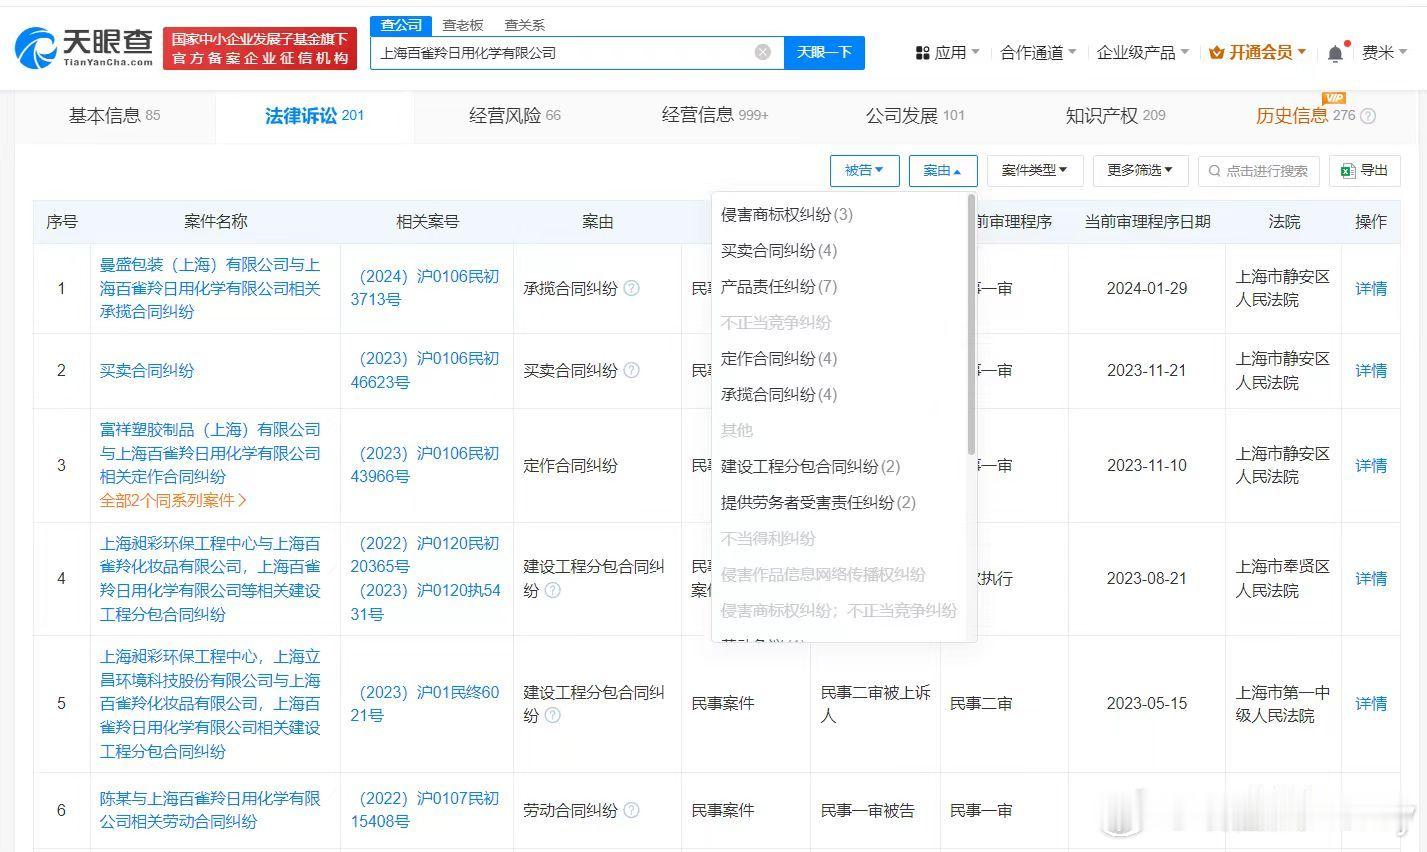Viewport: 1427px width, 852px height.
Task: Click help icon beside 承揽合同纠纷 in row 1
Action: (631, 288)
